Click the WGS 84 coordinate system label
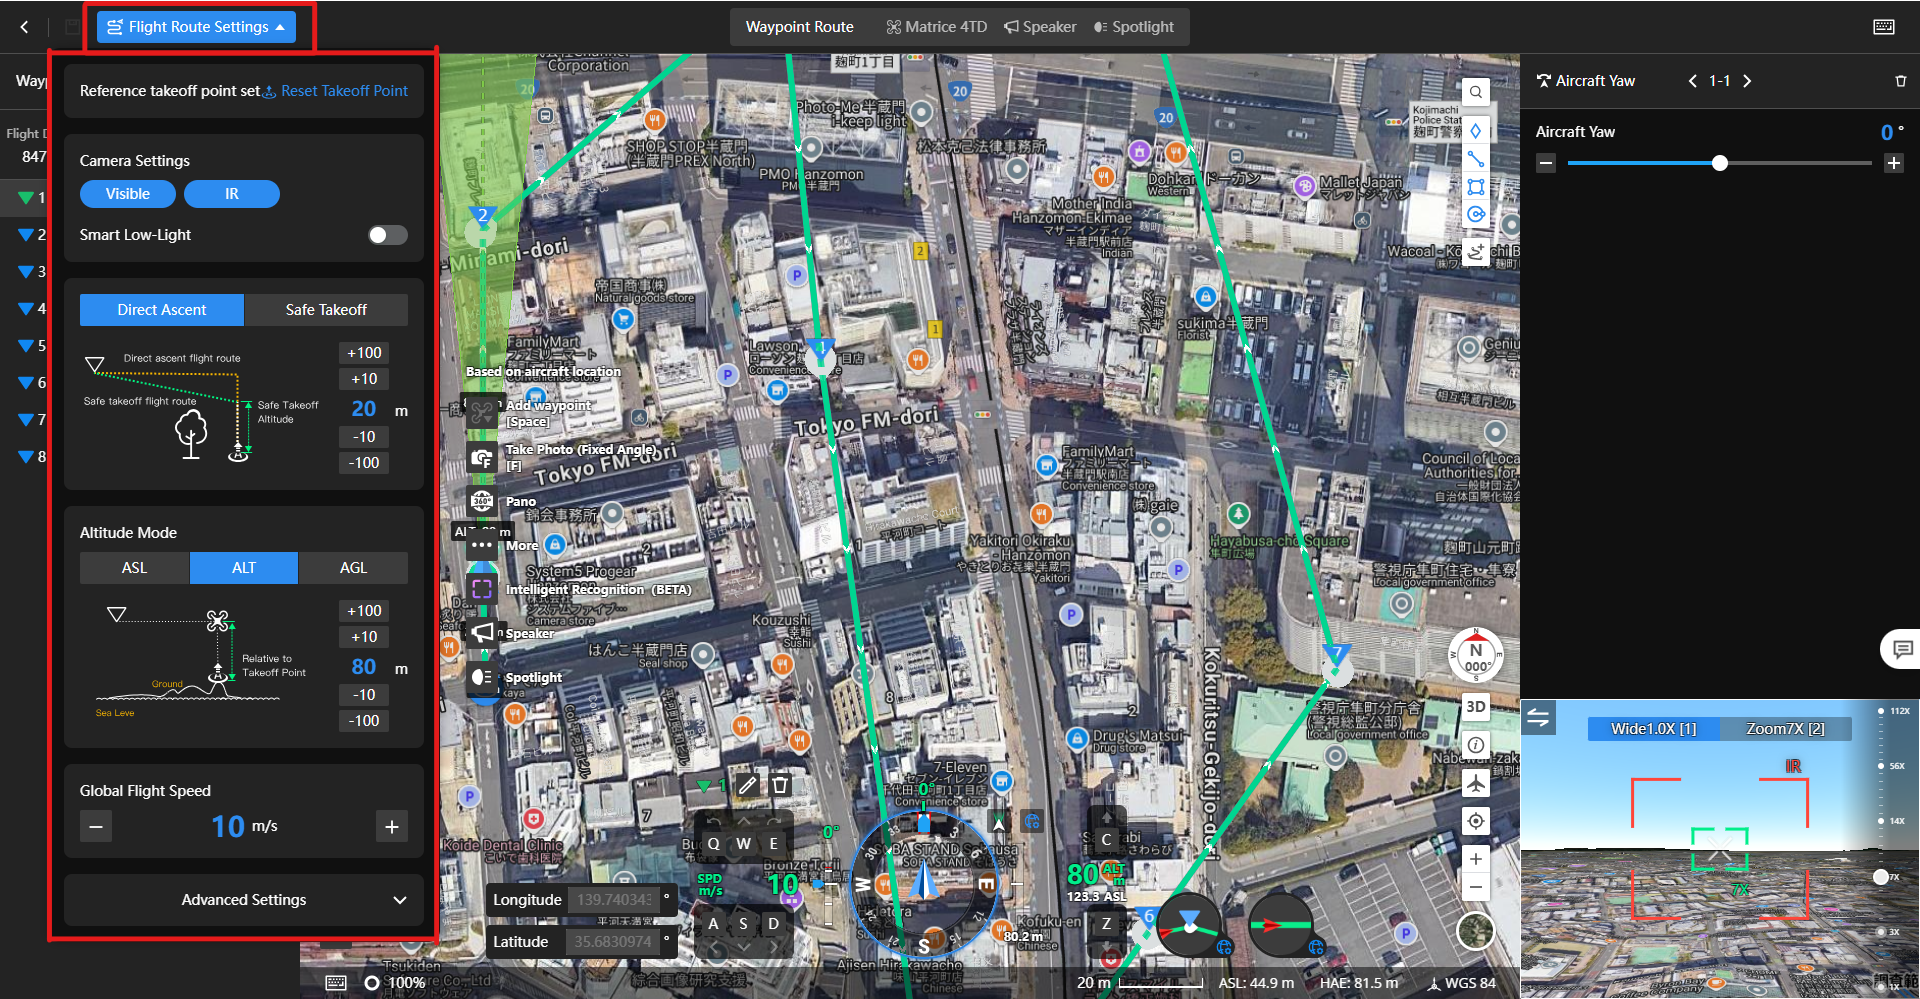This screenshot has width=1920, height=999. point(1461,983)
